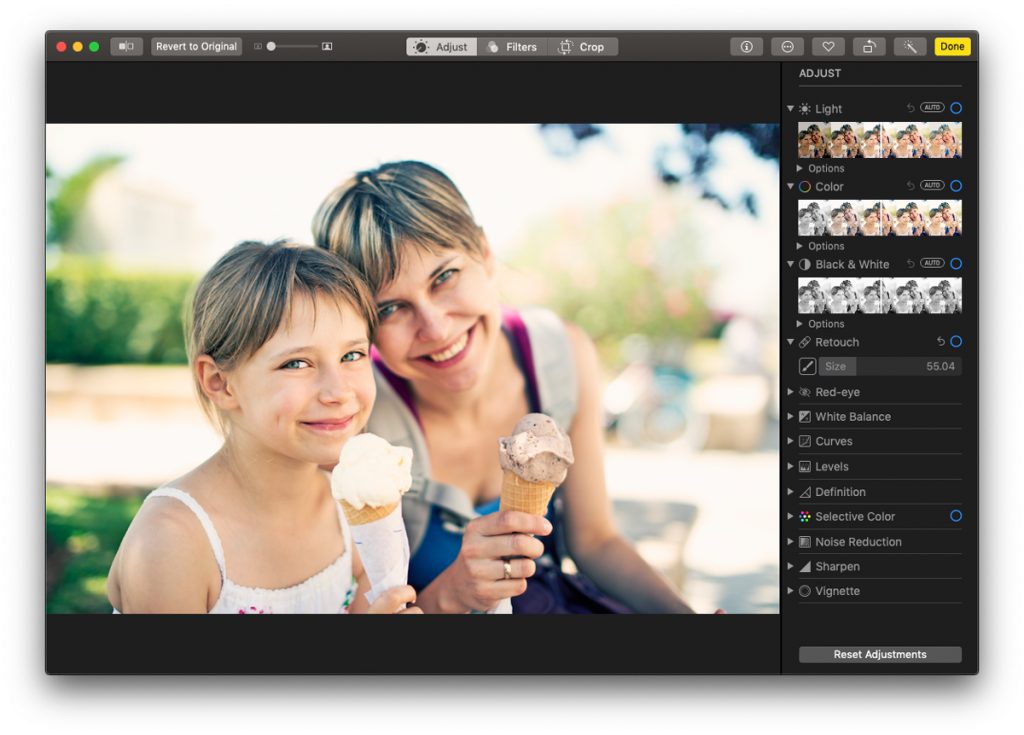Click Revert to Original button
This screenshot has width=1024, height=735.
197,46
